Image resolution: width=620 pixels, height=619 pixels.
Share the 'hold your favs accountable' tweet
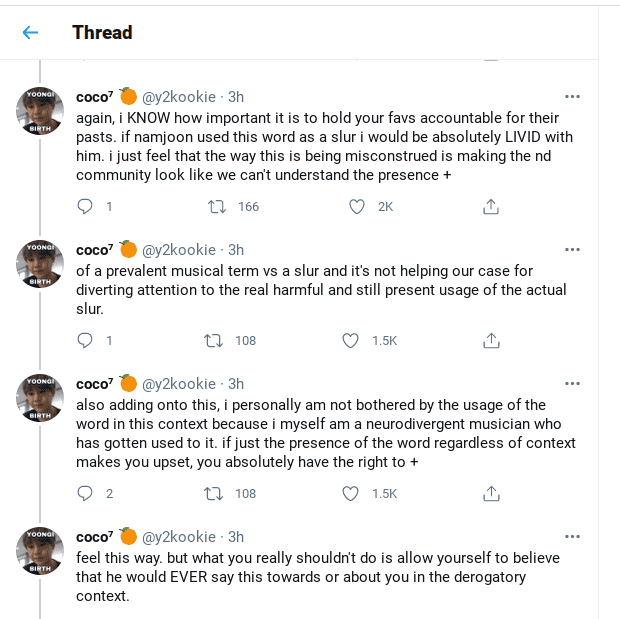pyautogui.click(x=491, y=206)
